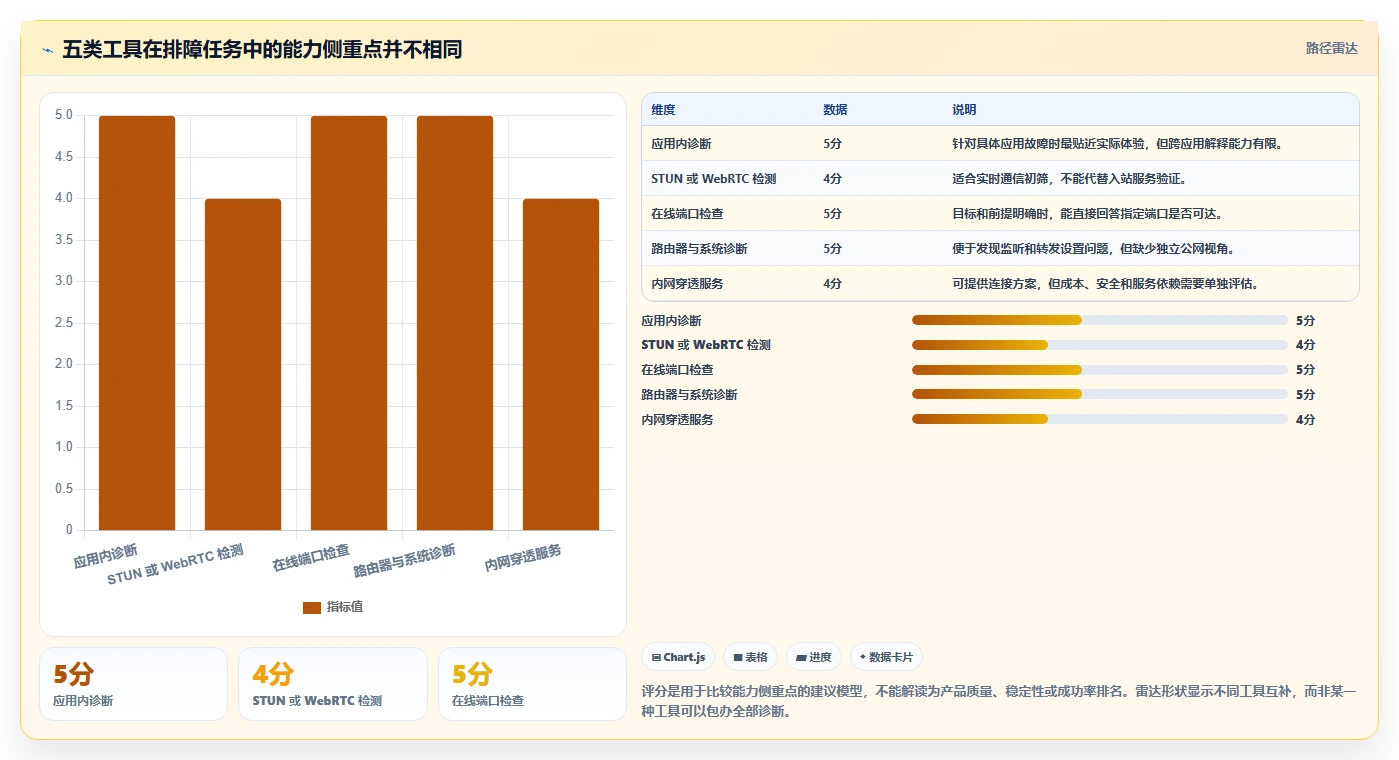This screenshot has height=760, width=1399.
Task: Click the 在线端口检查 bar in the chart
Action: pyautogui.click(x=349, y=323)
